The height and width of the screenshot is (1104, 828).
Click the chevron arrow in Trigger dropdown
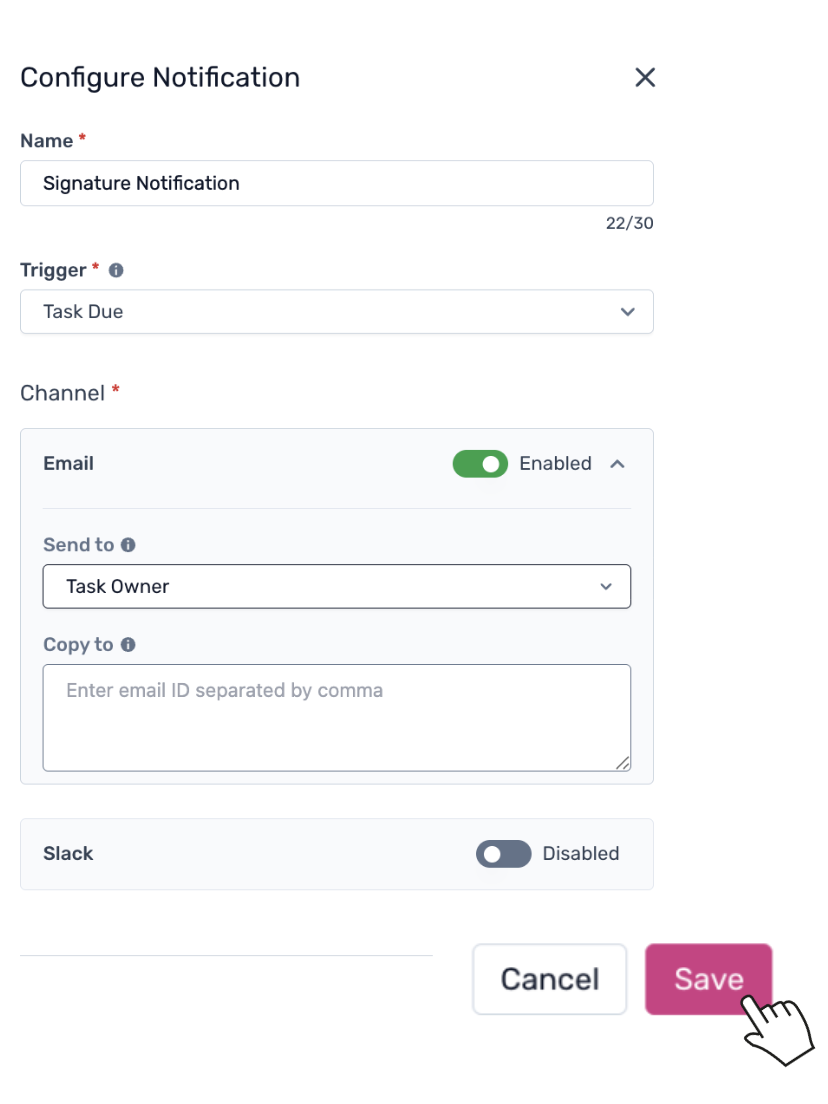(627, 312)
